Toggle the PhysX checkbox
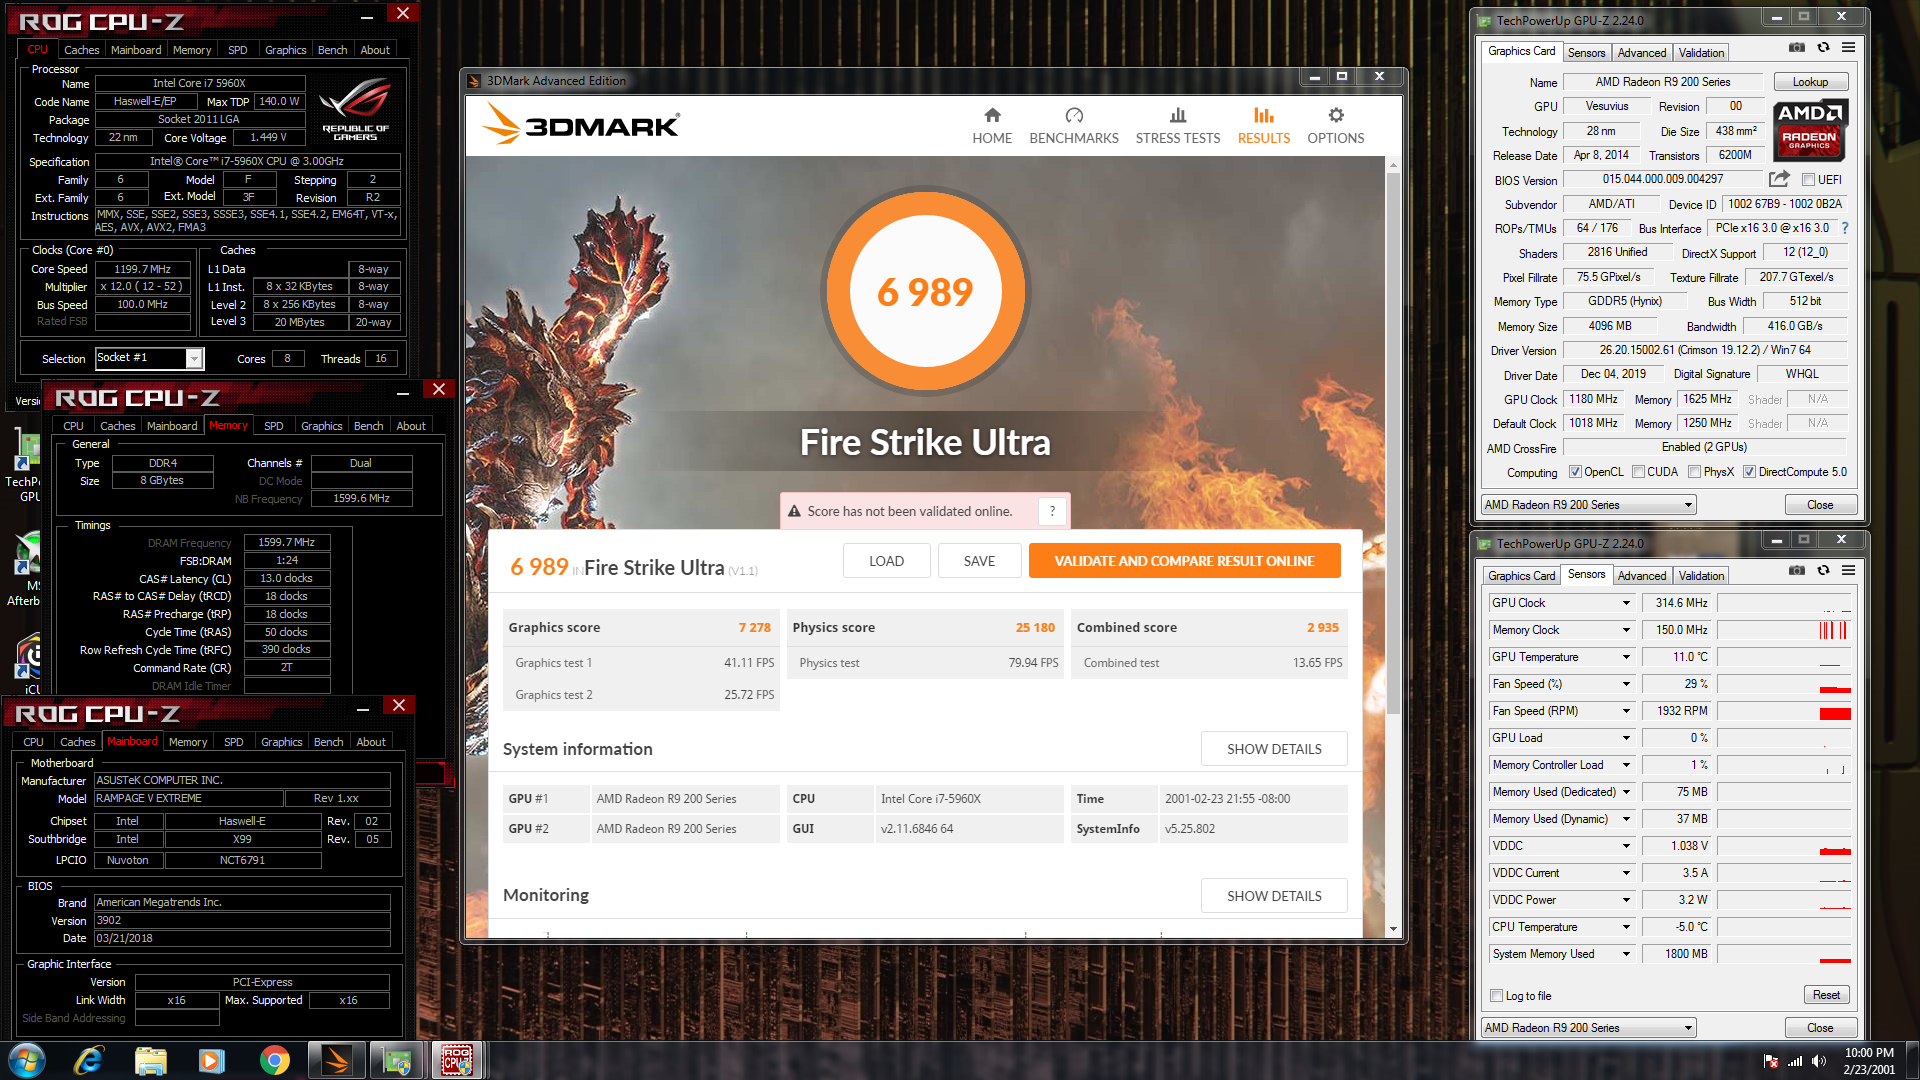The height and width of the screenshot is (1080, 1920). [1694, 472]
